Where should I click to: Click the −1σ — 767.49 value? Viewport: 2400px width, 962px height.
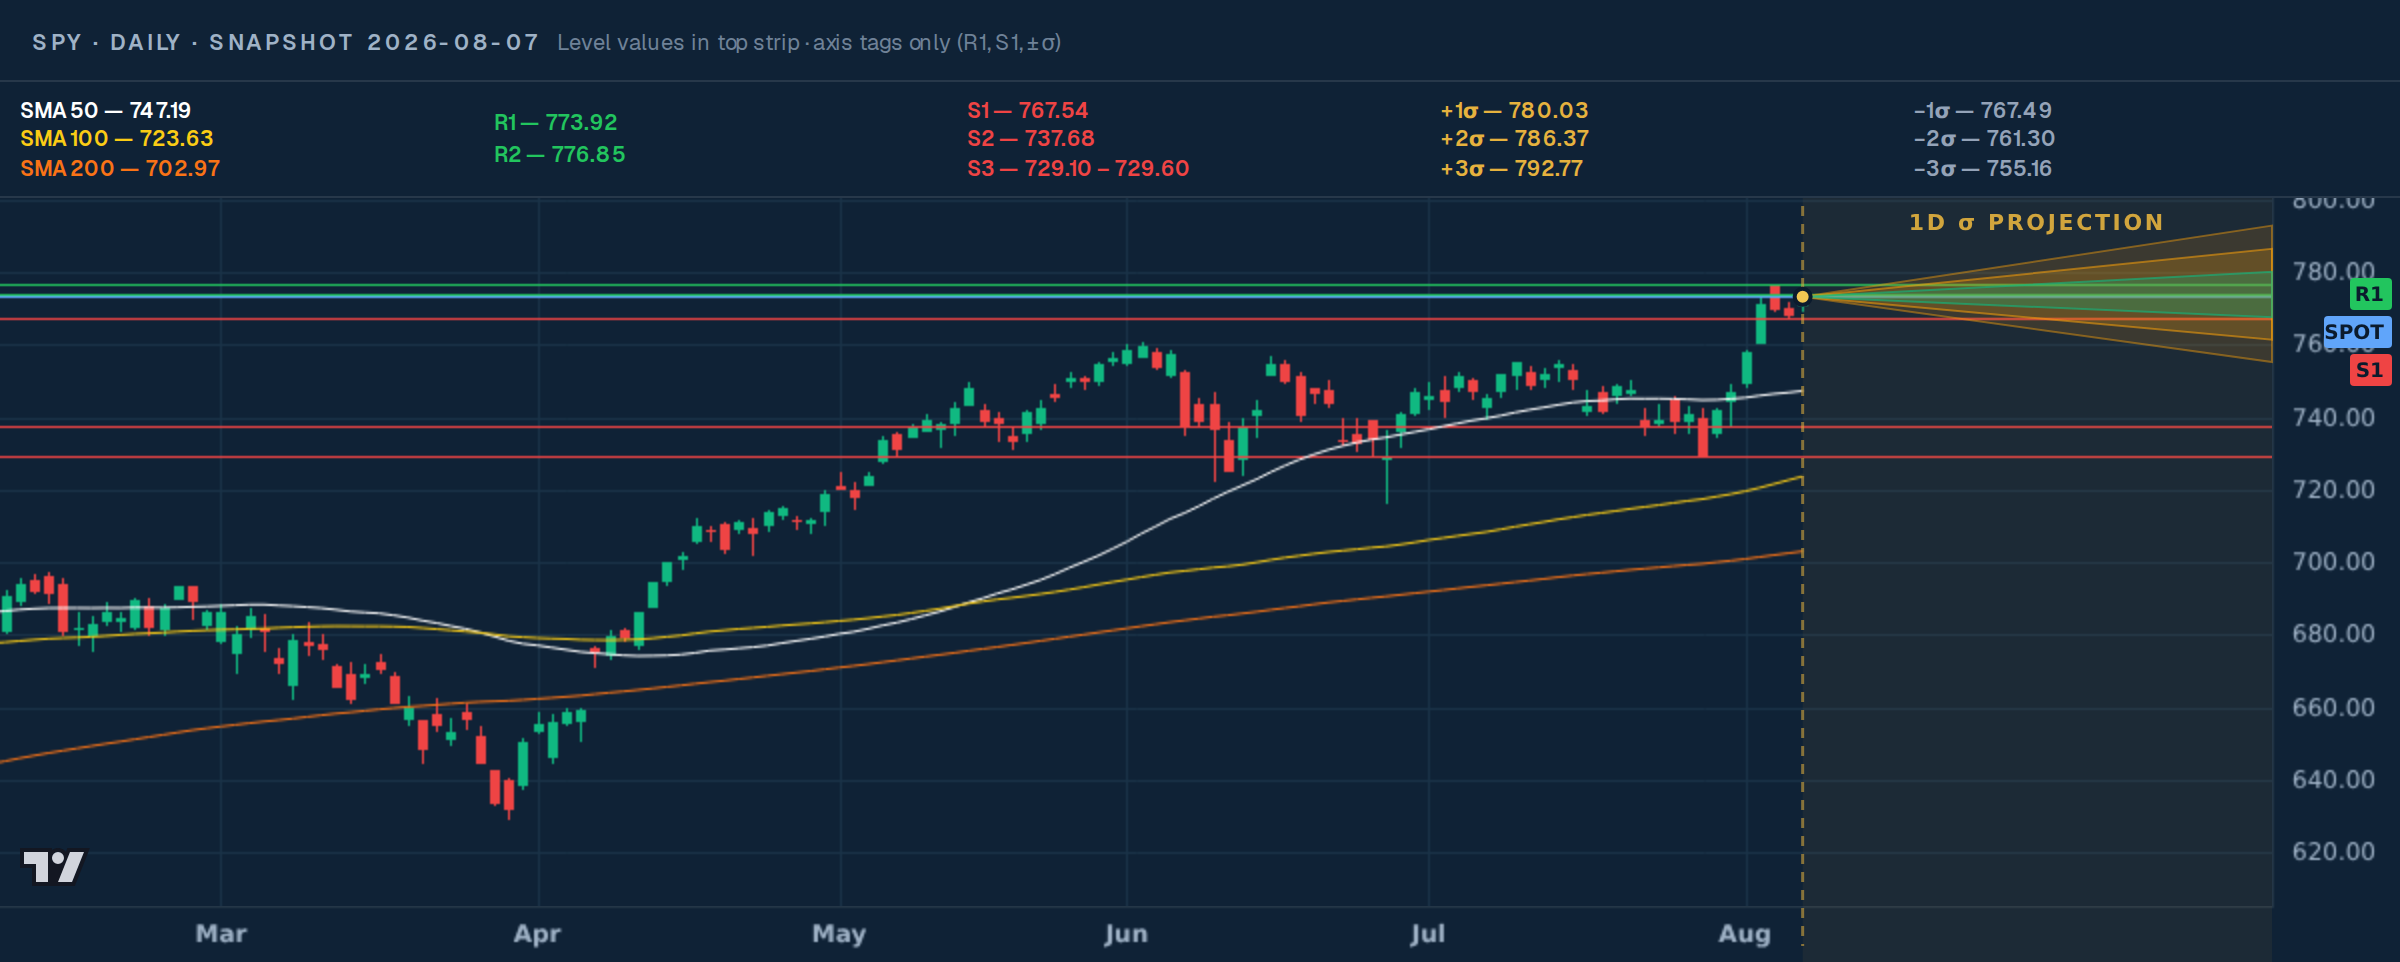(x=1982, y=110)
